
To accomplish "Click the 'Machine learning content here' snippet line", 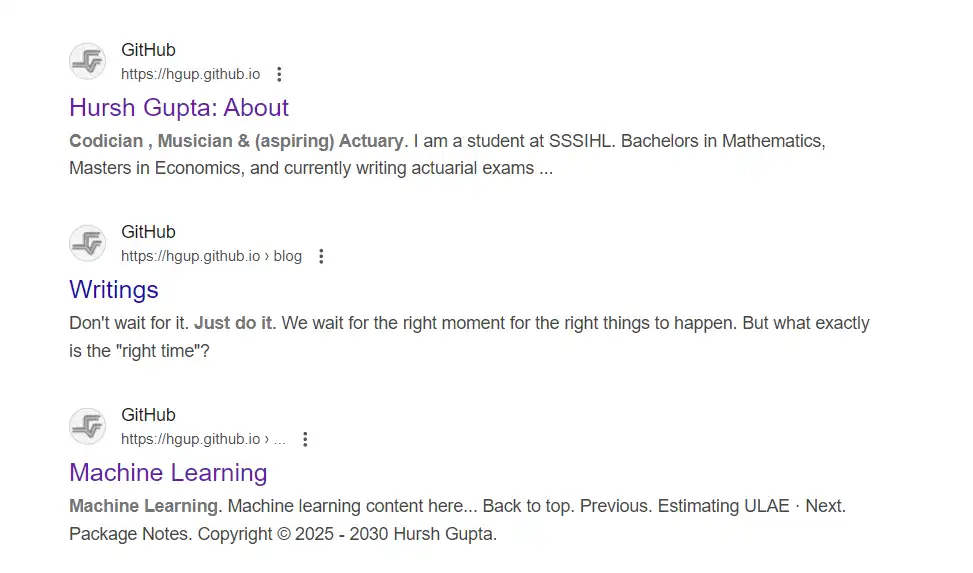I will 352,506.
